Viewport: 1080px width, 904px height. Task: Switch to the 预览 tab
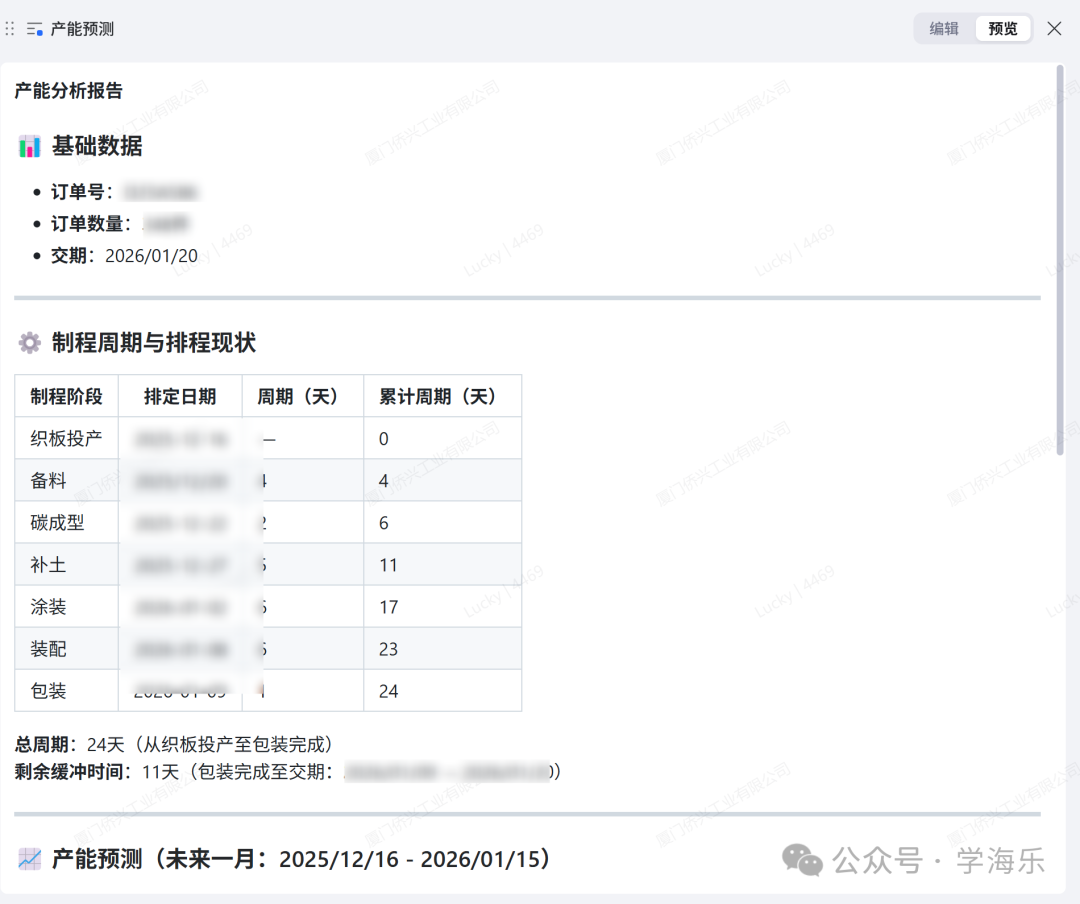1002,29
